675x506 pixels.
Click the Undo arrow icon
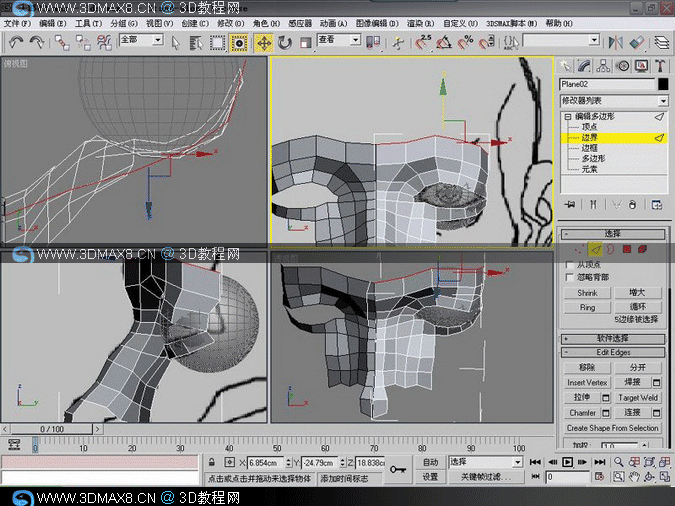[x=16, y=42]
